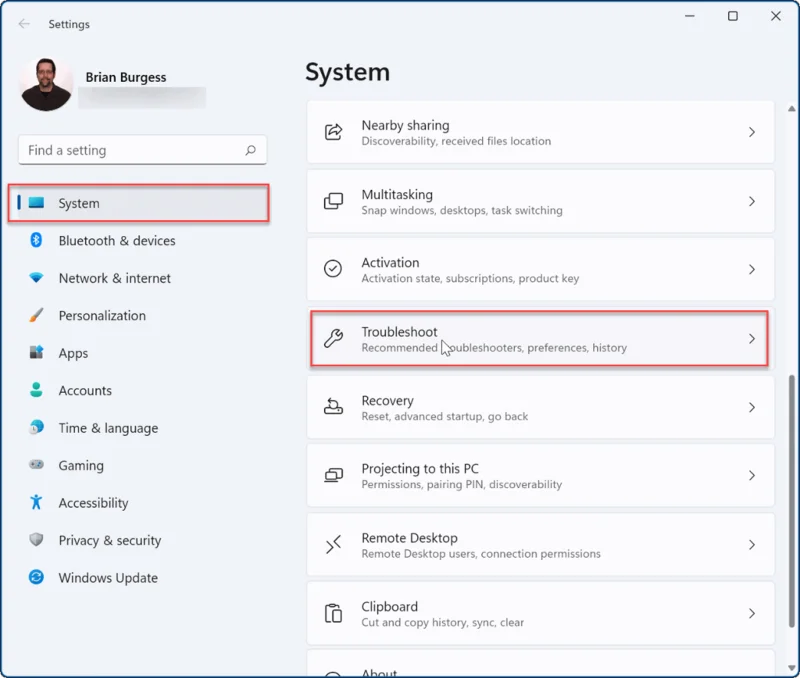This screenshot has width=800, height=678.
Task: Select the Gaming label in sidebar
Action: pos(81,465)
